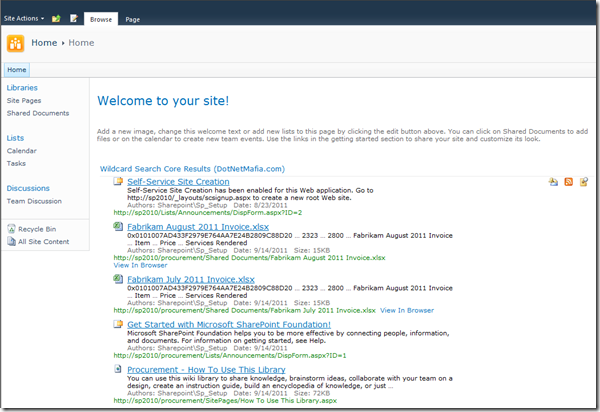Open the Announcements DispForm ID=2 URL

pos(208,213)
